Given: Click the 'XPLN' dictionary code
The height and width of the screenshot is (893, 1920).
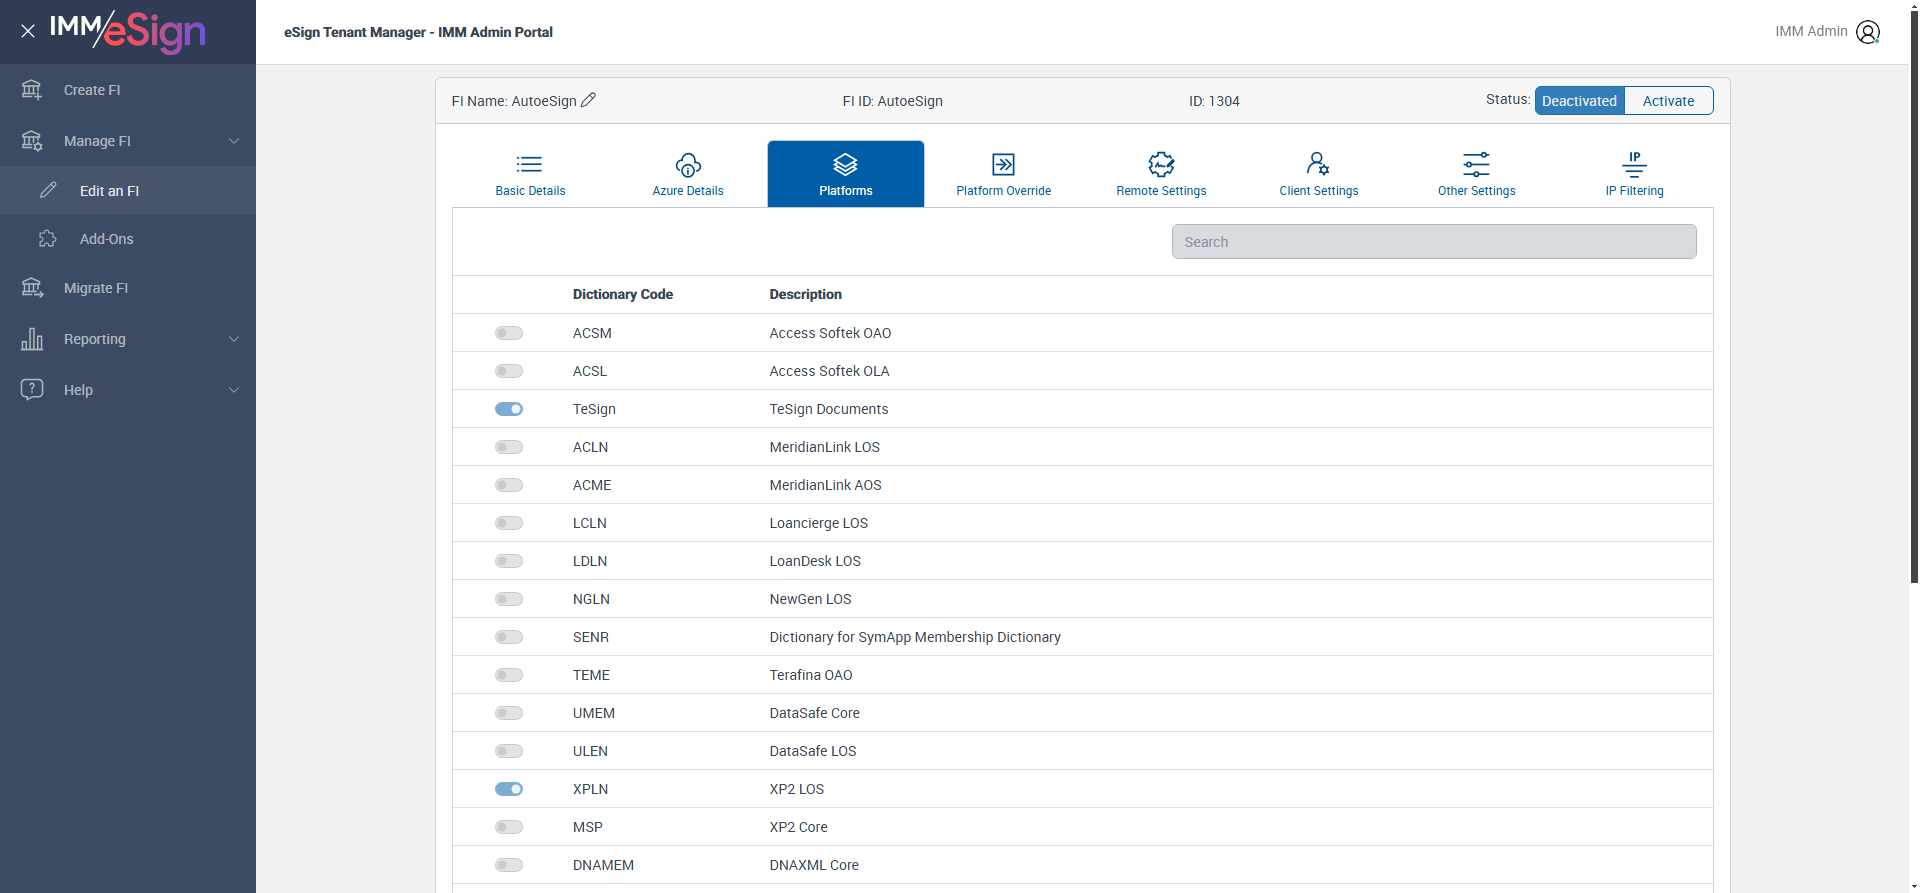Looking at the screenshot, I should [x=590, y=789].
